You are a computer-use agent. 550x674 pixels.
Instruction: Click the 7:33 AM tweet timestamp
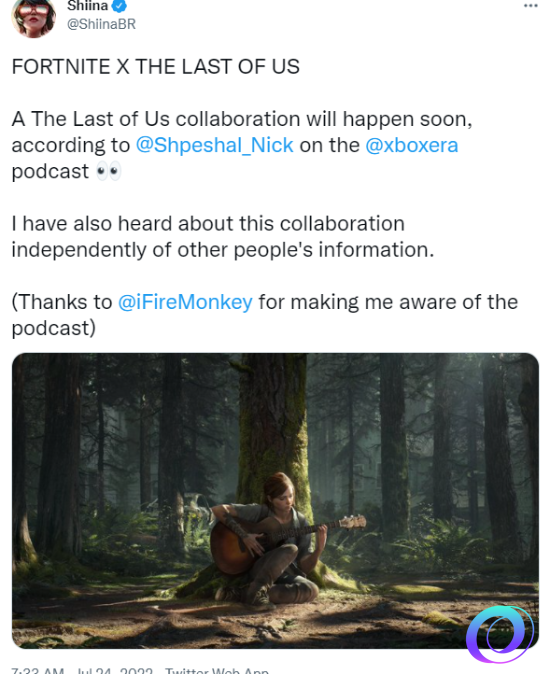pyautogui.click(x=38, y=671)
